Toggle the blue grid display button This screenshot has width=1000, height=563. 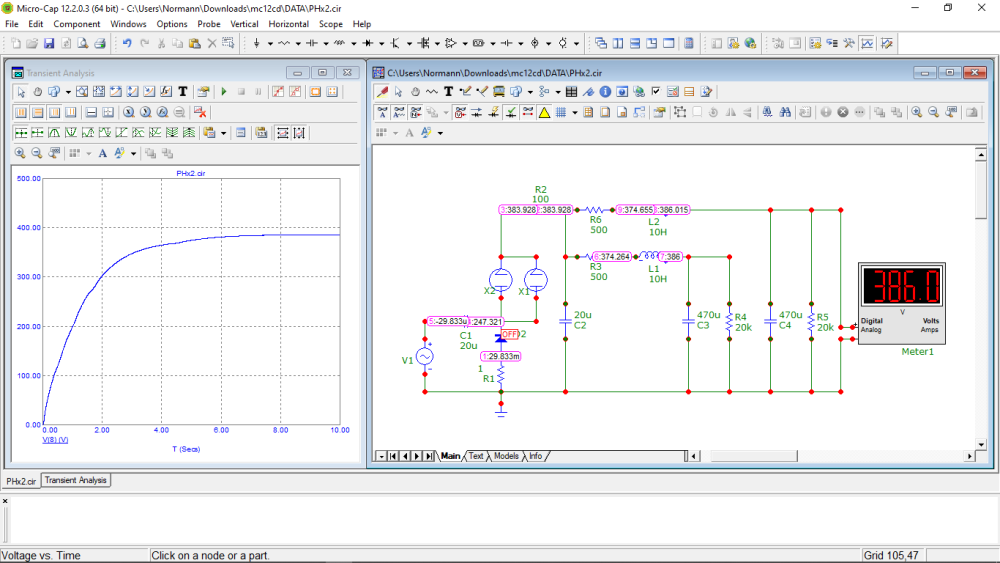(x=561, y=112)
